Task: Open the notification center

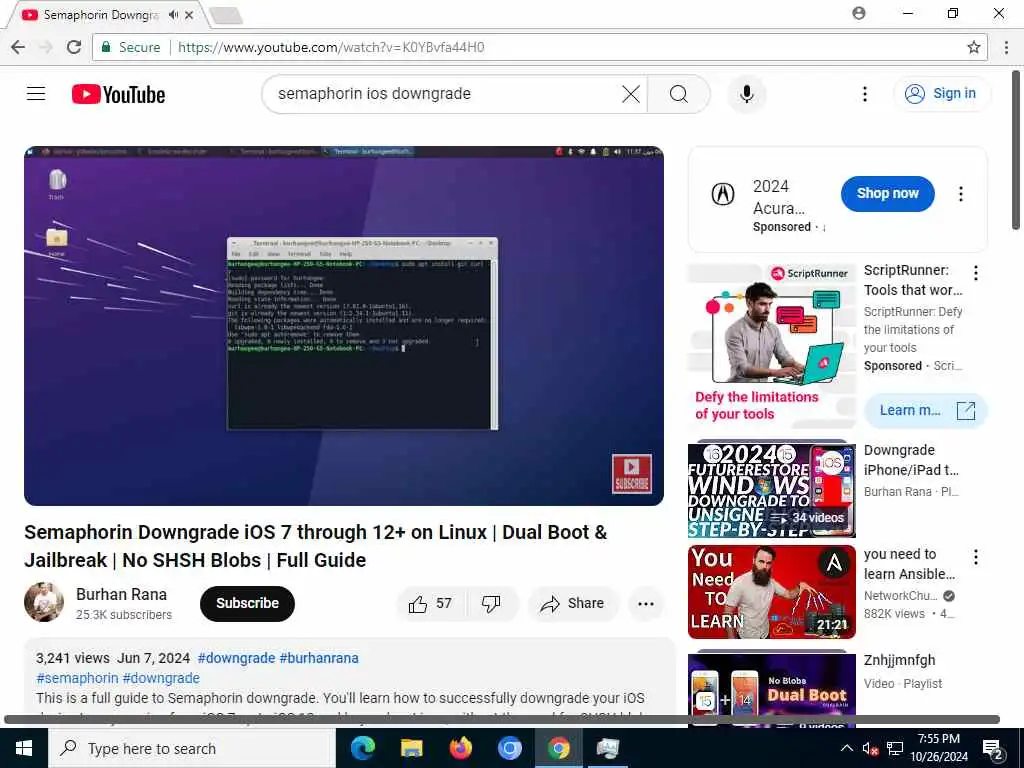Action: tap(993, 749)
